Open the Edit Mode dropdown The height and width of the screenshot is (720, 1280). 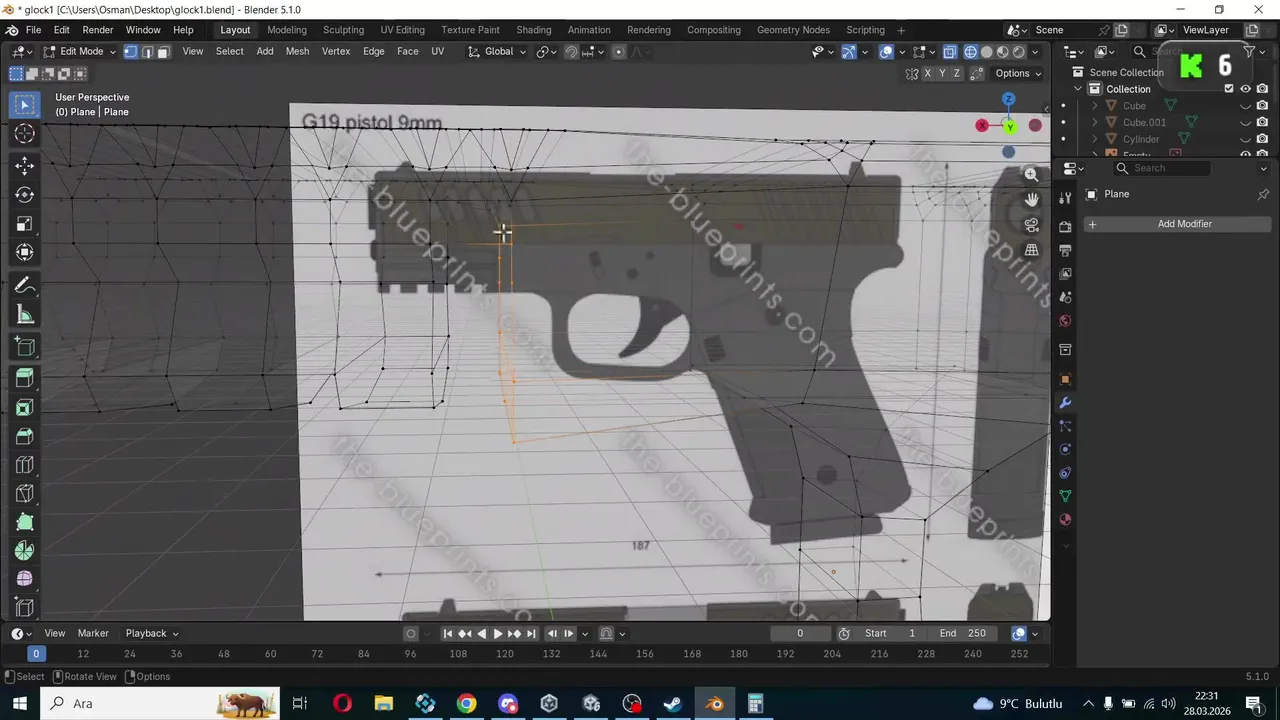[x=79, y=51]
